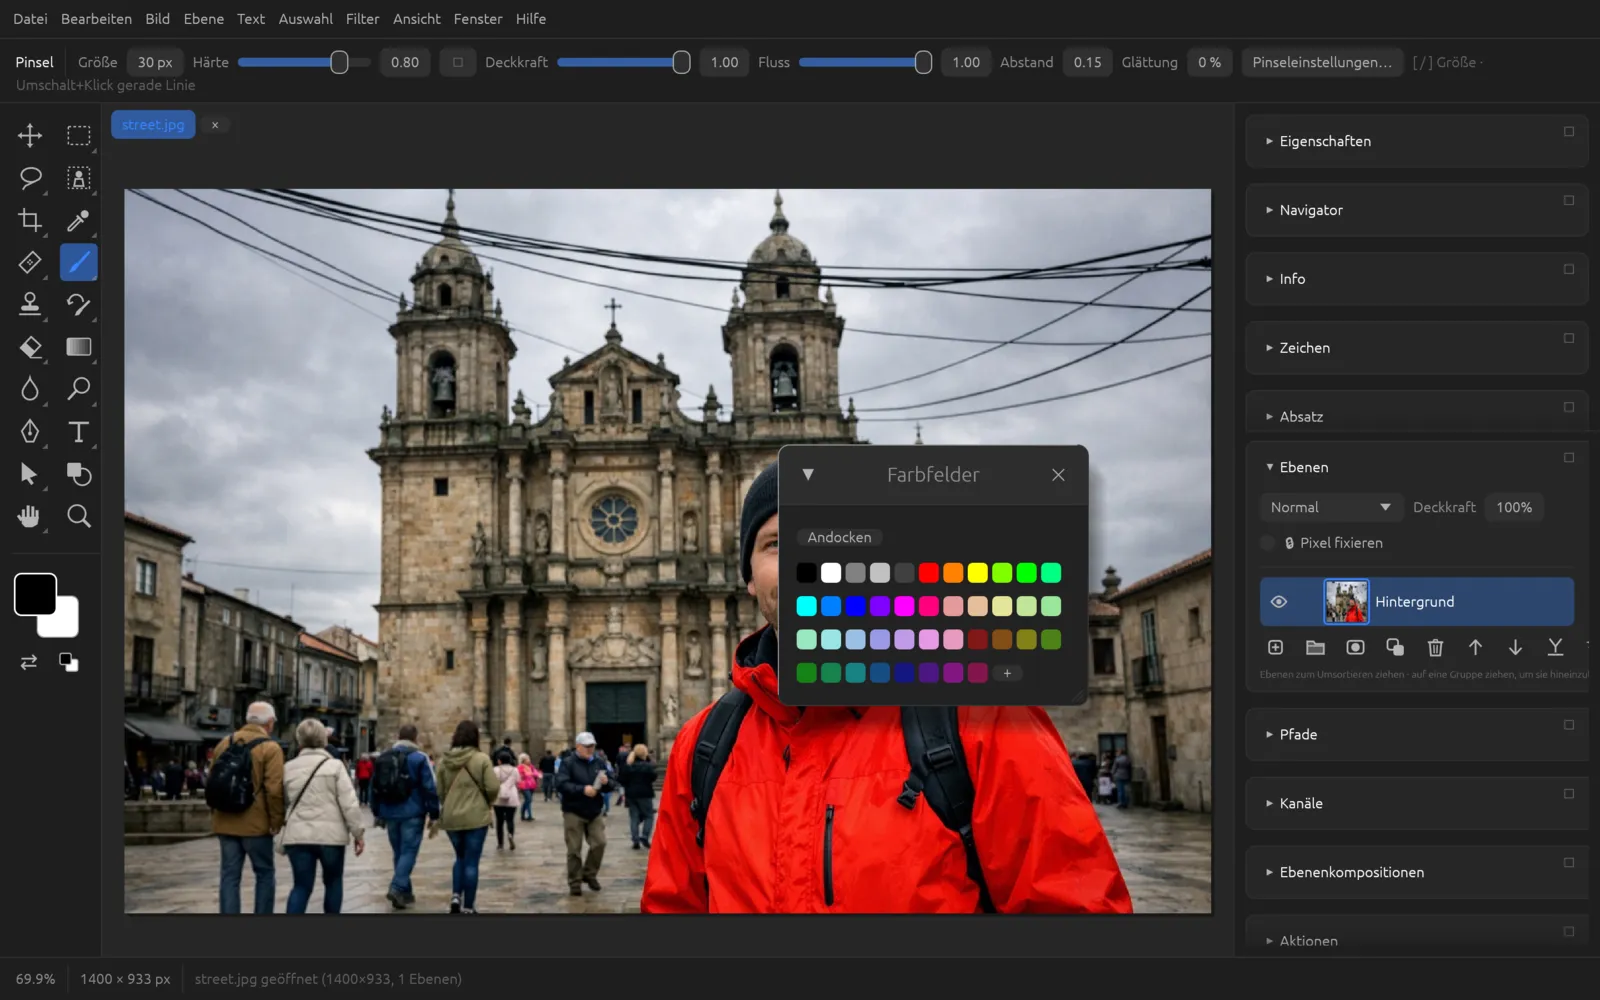Viewport: 1600px width, 1000px height.
Task: Expand the Pfade panel
Action: [x=1269, y=734]
